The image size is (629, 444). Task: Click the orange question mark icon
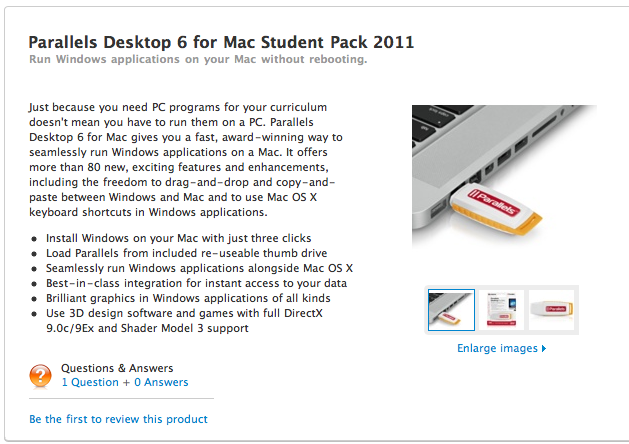tap(41, 376)
